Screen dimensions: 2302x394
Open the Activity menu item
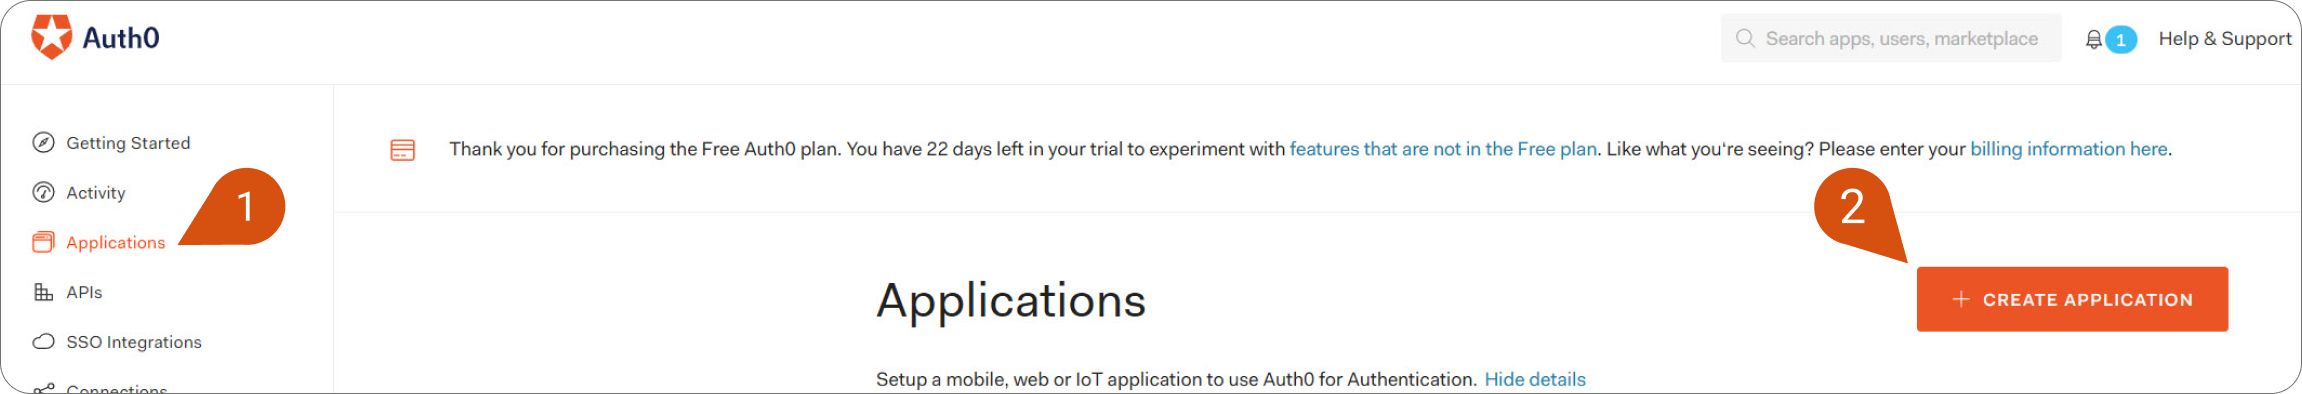(x=96, y=193)
